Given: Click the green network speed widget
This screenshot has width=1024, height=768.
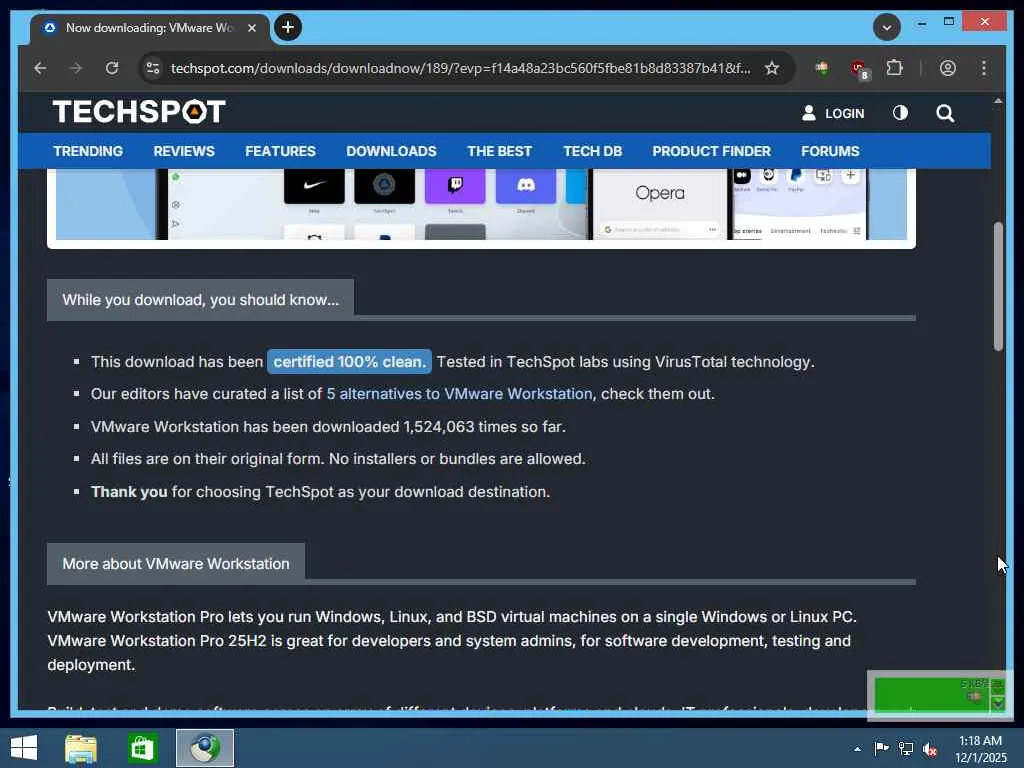Looking at the screenshot, I should coord(939,695).
